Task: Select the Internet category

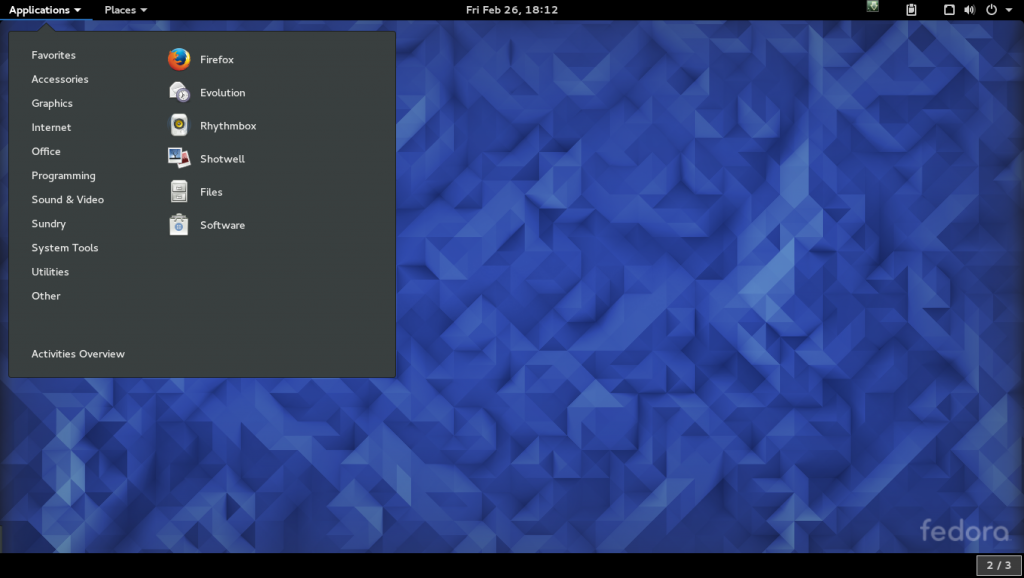Action: pos(51,127)
